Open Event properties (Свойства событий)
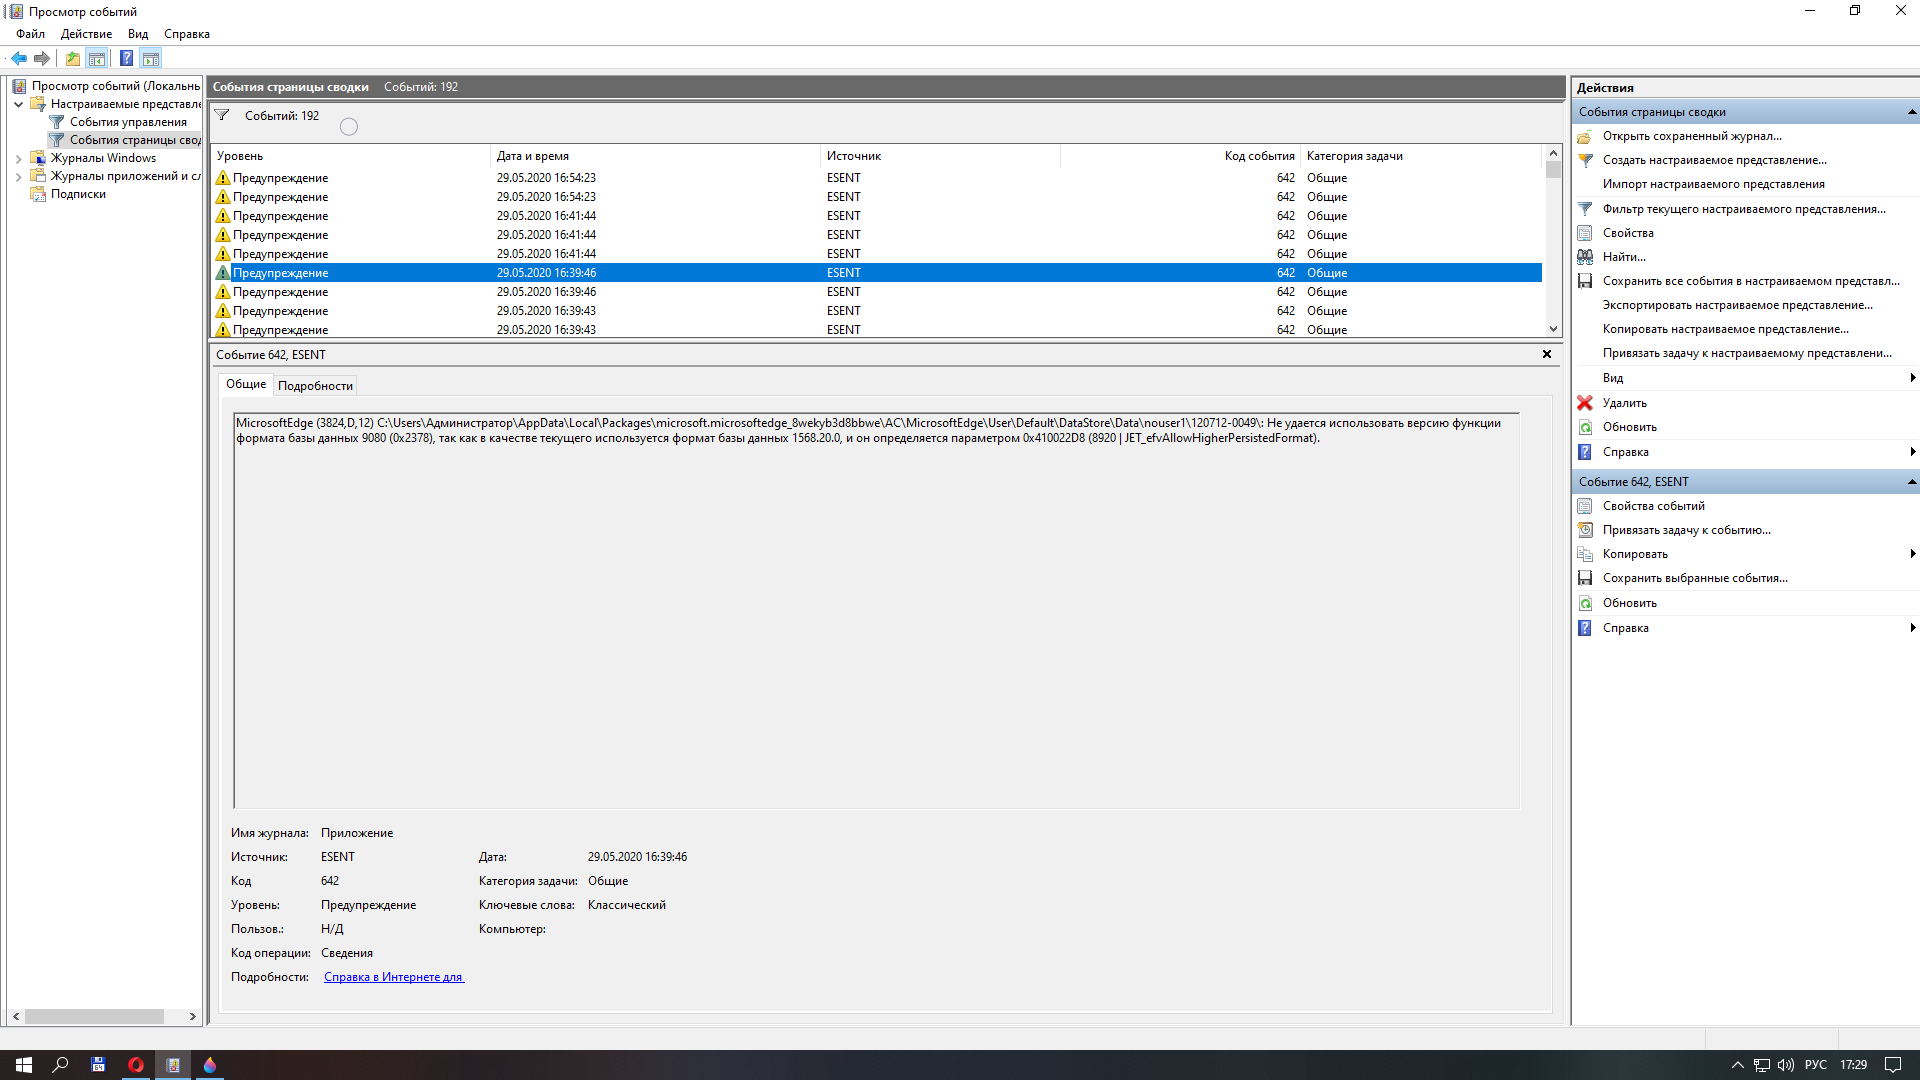 click(x=1654, y=506)
